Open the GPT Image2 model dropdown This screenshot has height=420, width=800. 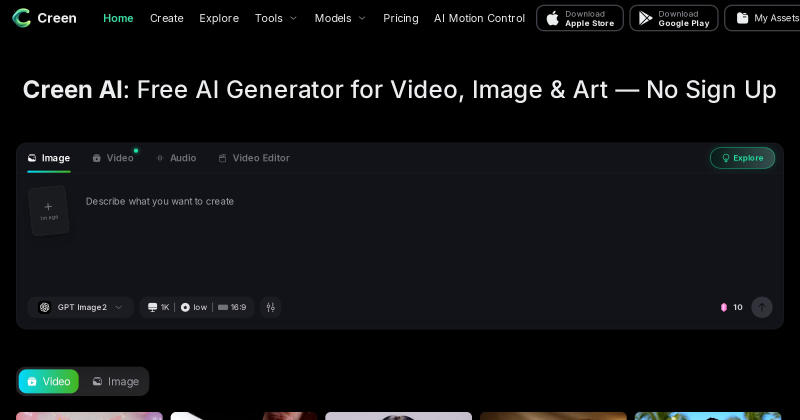81,307
